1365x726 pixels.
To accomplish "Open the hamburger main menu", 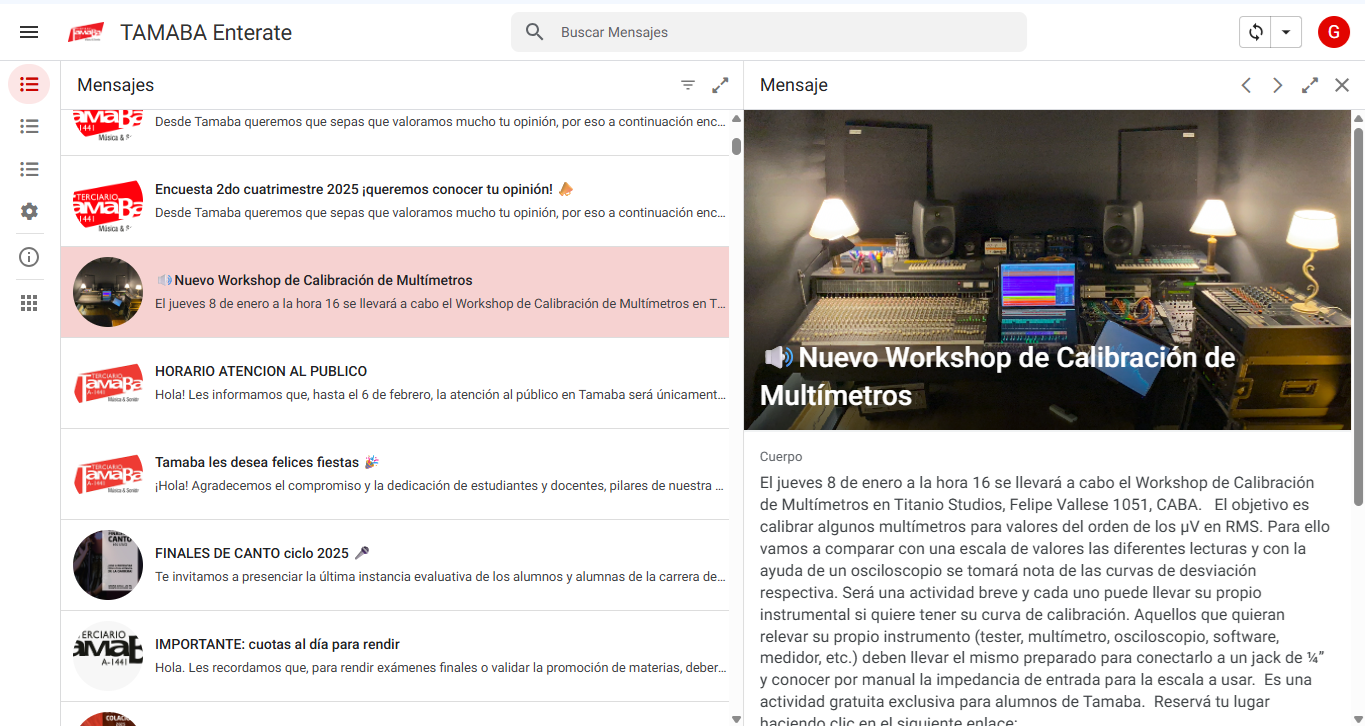I will 29,32.
